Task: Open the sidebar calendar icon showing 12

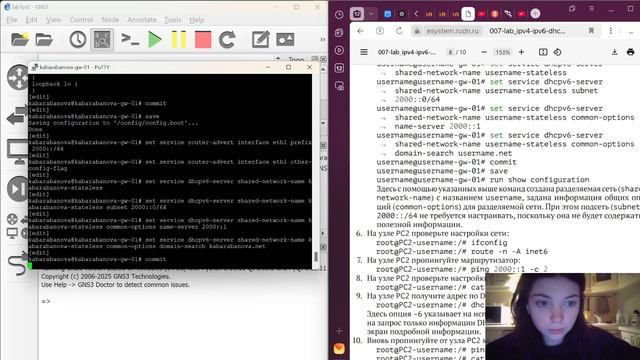Action: click(x=339, y=68)
